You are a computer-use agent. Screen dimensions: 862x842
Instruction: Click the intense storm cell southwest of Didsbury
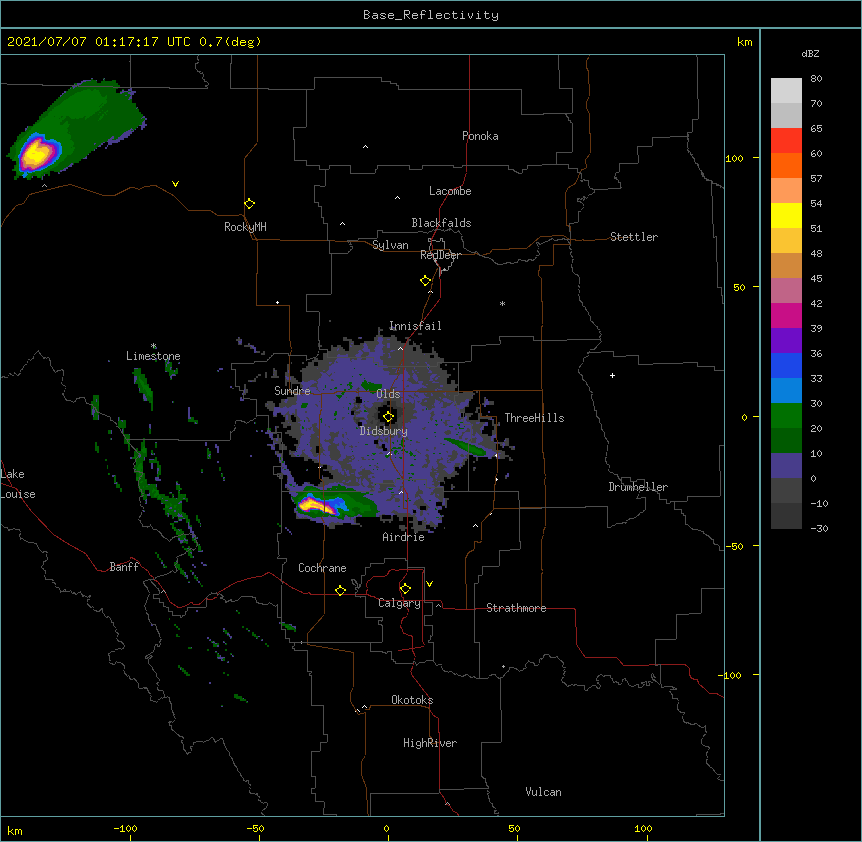pos(319,504)
